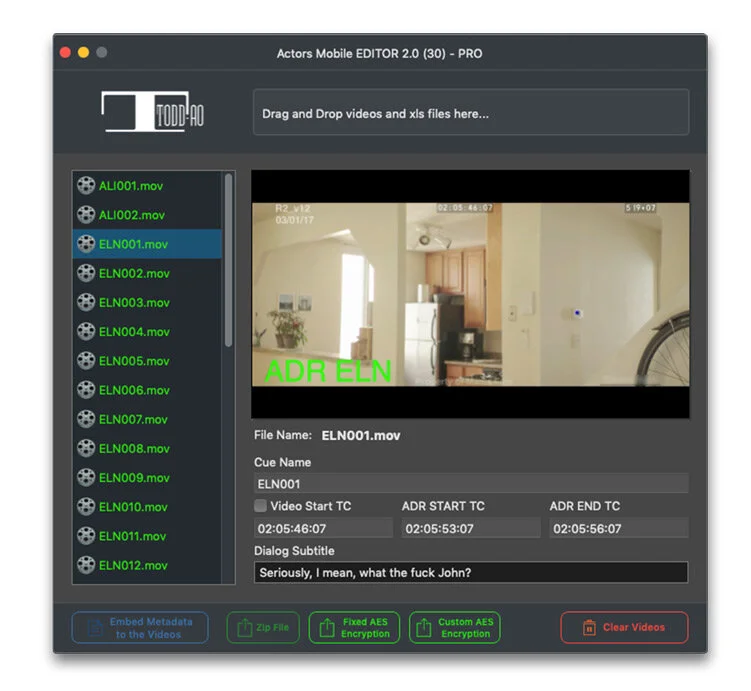Click the film reel icon beside ELN008.mov
This screenshot has width=751, height=691.
86,449
